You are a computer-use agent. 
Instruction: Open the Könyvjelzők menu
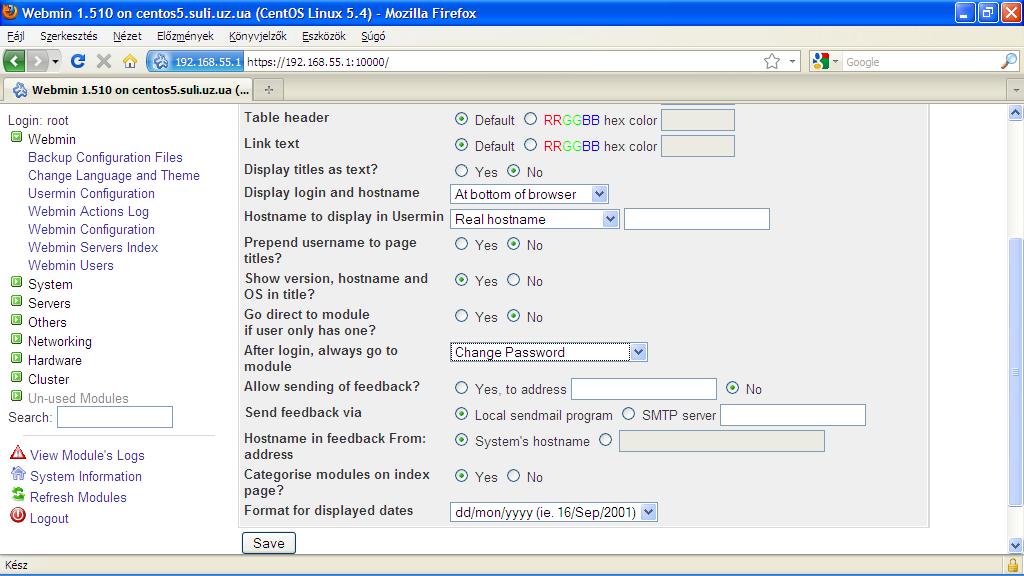(257, 36)
